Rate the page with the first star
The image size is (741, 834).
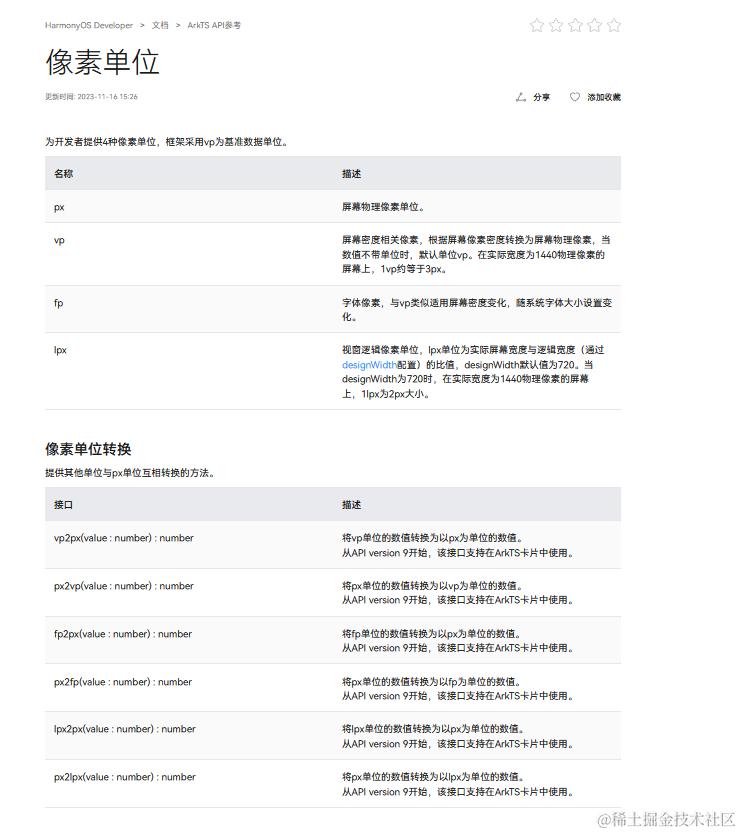coord(537,25)
